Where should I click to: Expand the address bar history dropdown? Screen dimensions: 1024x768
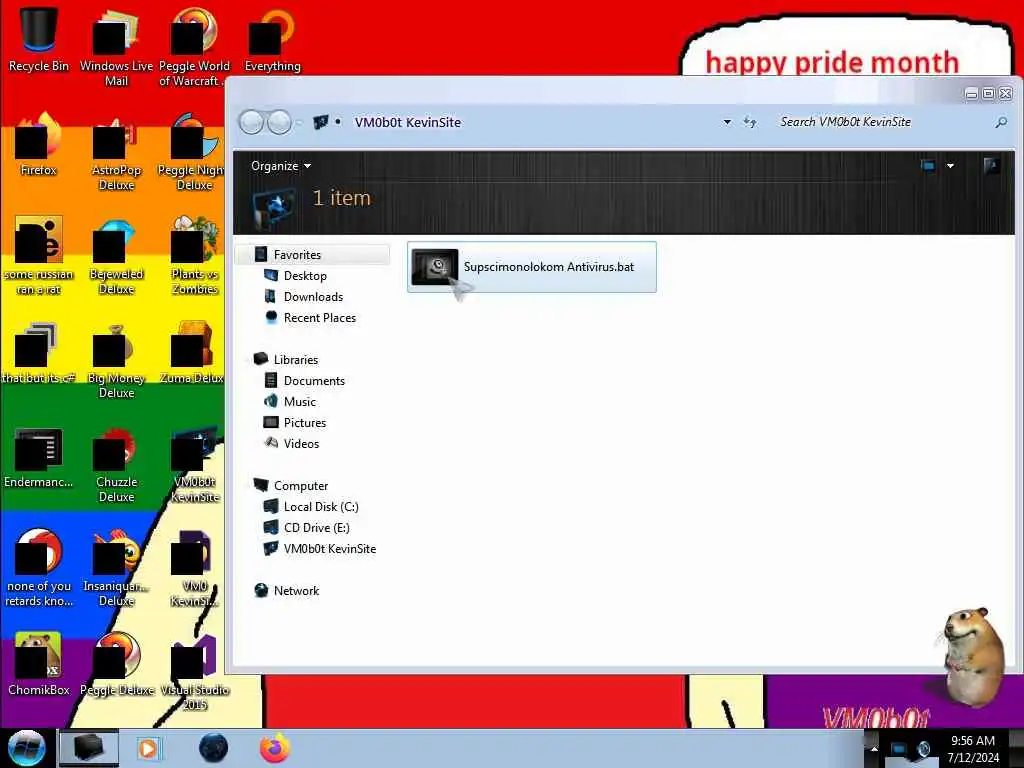click(727, 122)
